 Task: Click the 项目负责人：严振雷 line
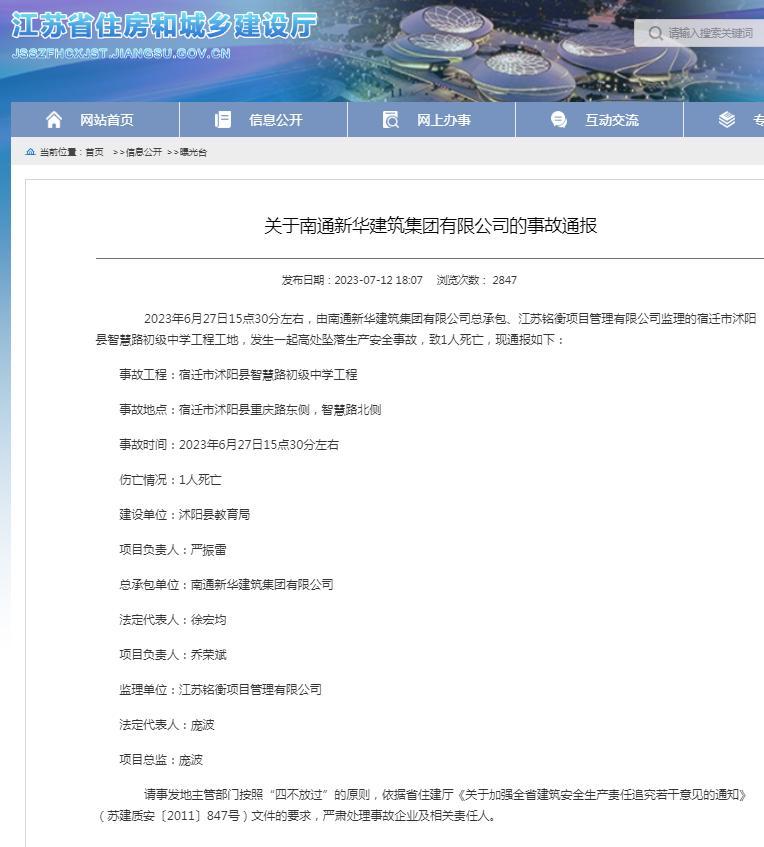173,549
